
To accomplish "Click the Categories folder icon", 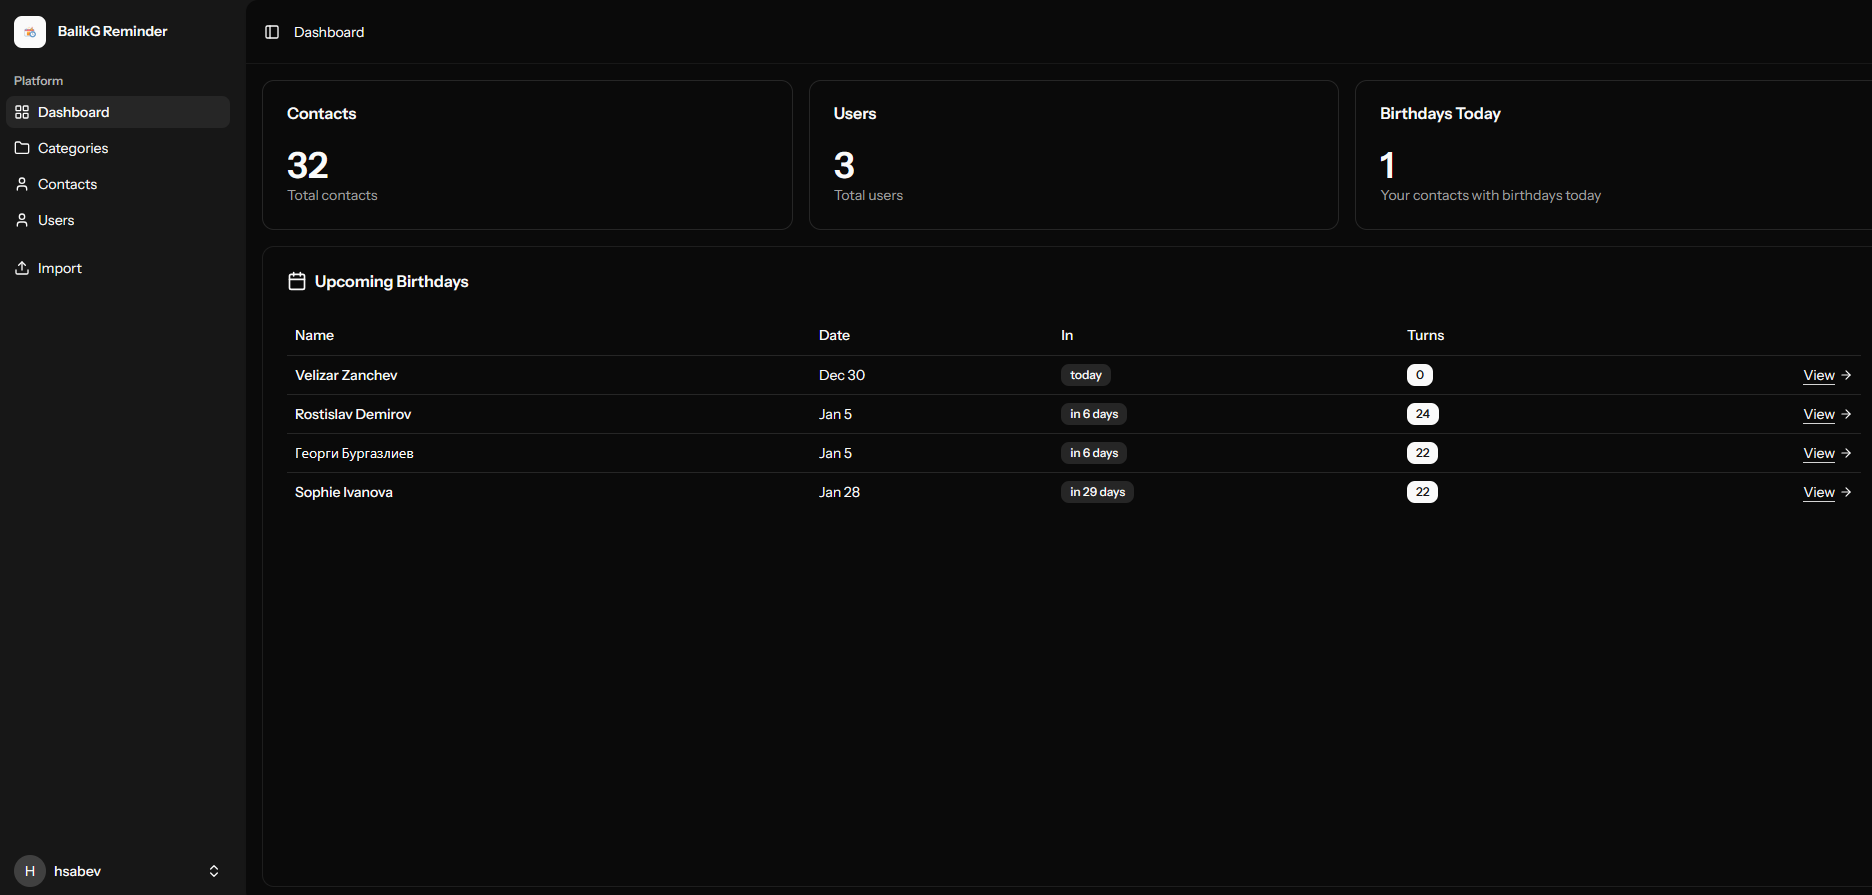I will (x=22, y=148).
